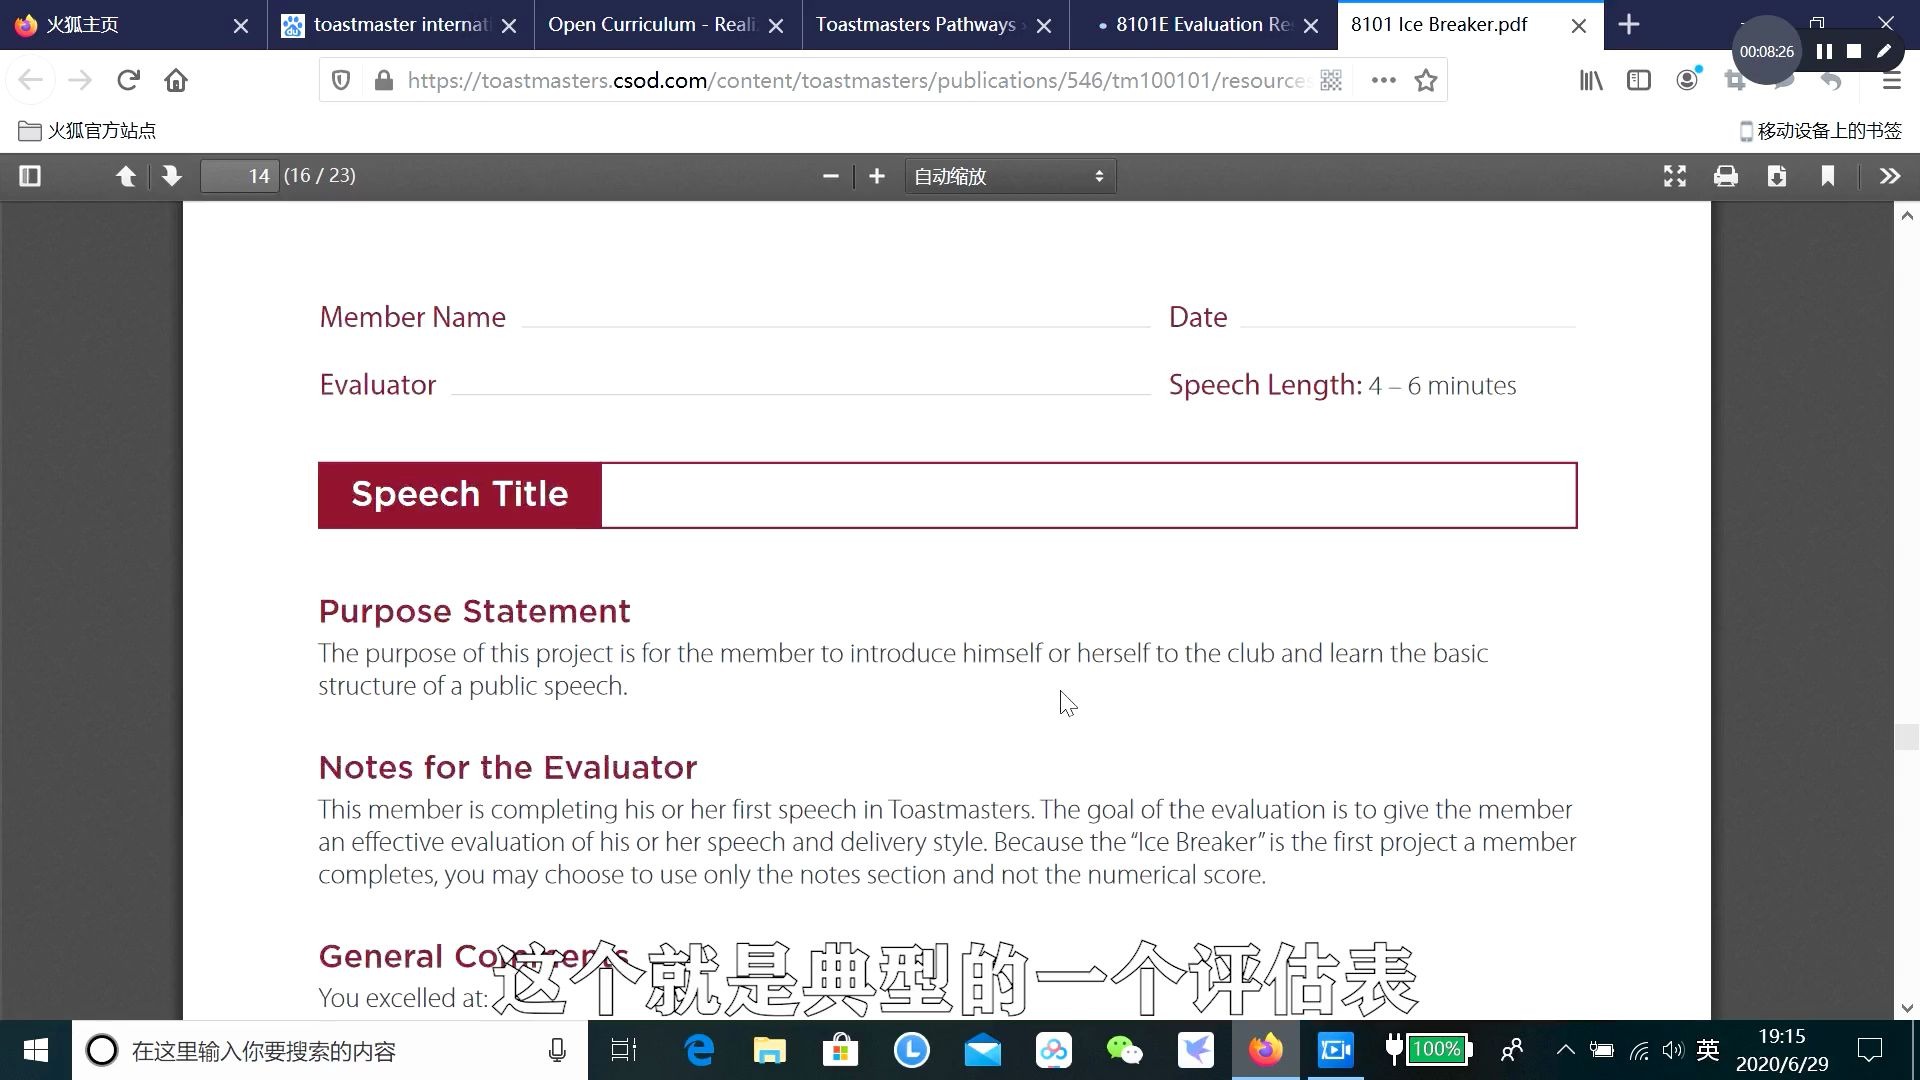The image size is (1920, 1080).
Task: Open a new browser tab
Action: click(1629, 25)
